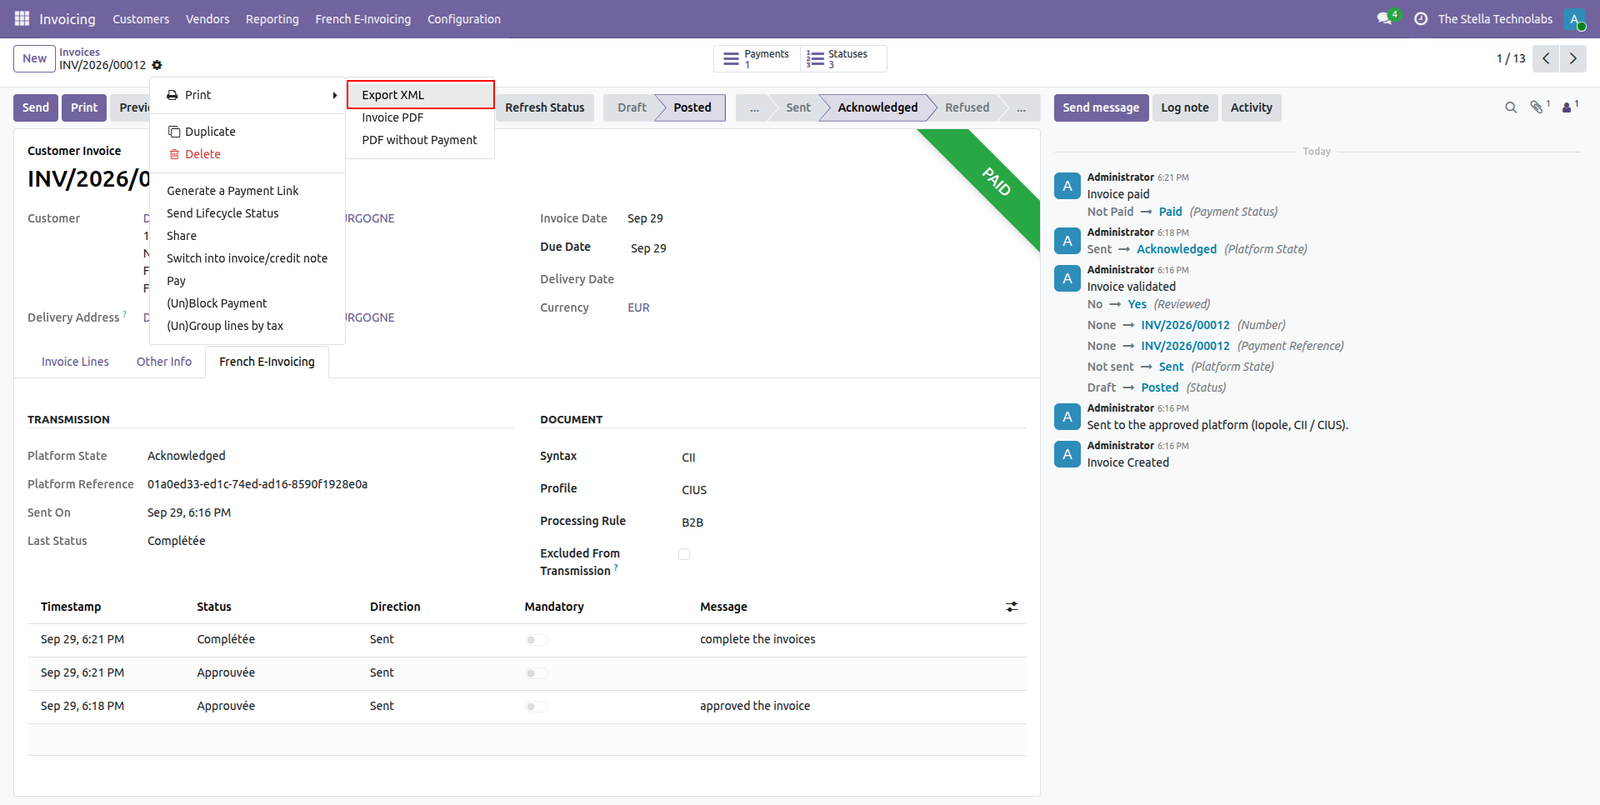Choose PDF without Payment option

[x=420, y=140]
